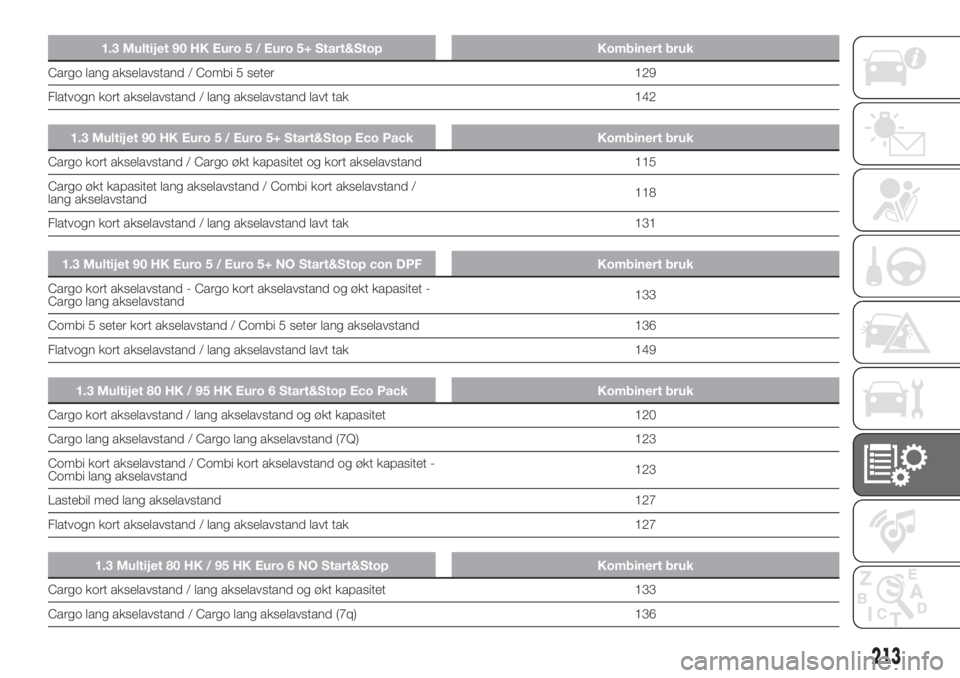The width and height of the screenshot is (960, 678).
Task: Click the value 142
Action: [645, 97]
